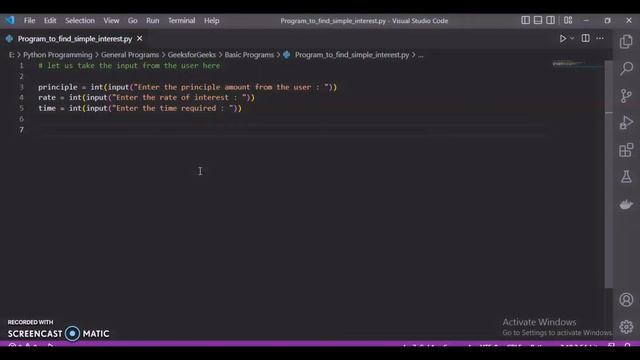Toggle the primary side bar layout icon
The image size is (640, 360).
525,20
